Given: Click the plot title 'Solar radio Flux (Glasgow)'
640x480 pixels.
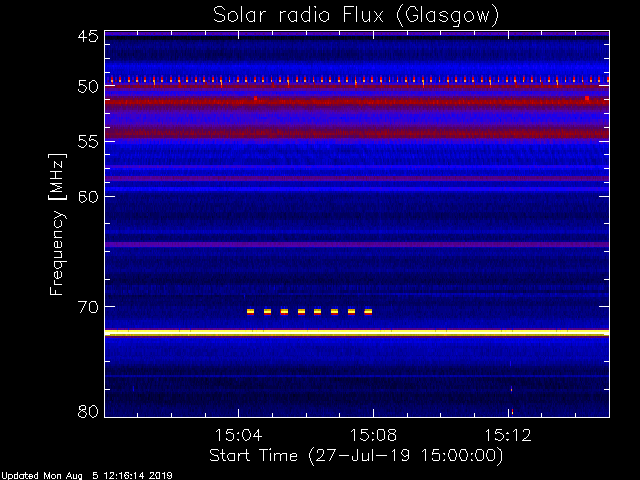Looking at the screenshot, I should (356, 16).
